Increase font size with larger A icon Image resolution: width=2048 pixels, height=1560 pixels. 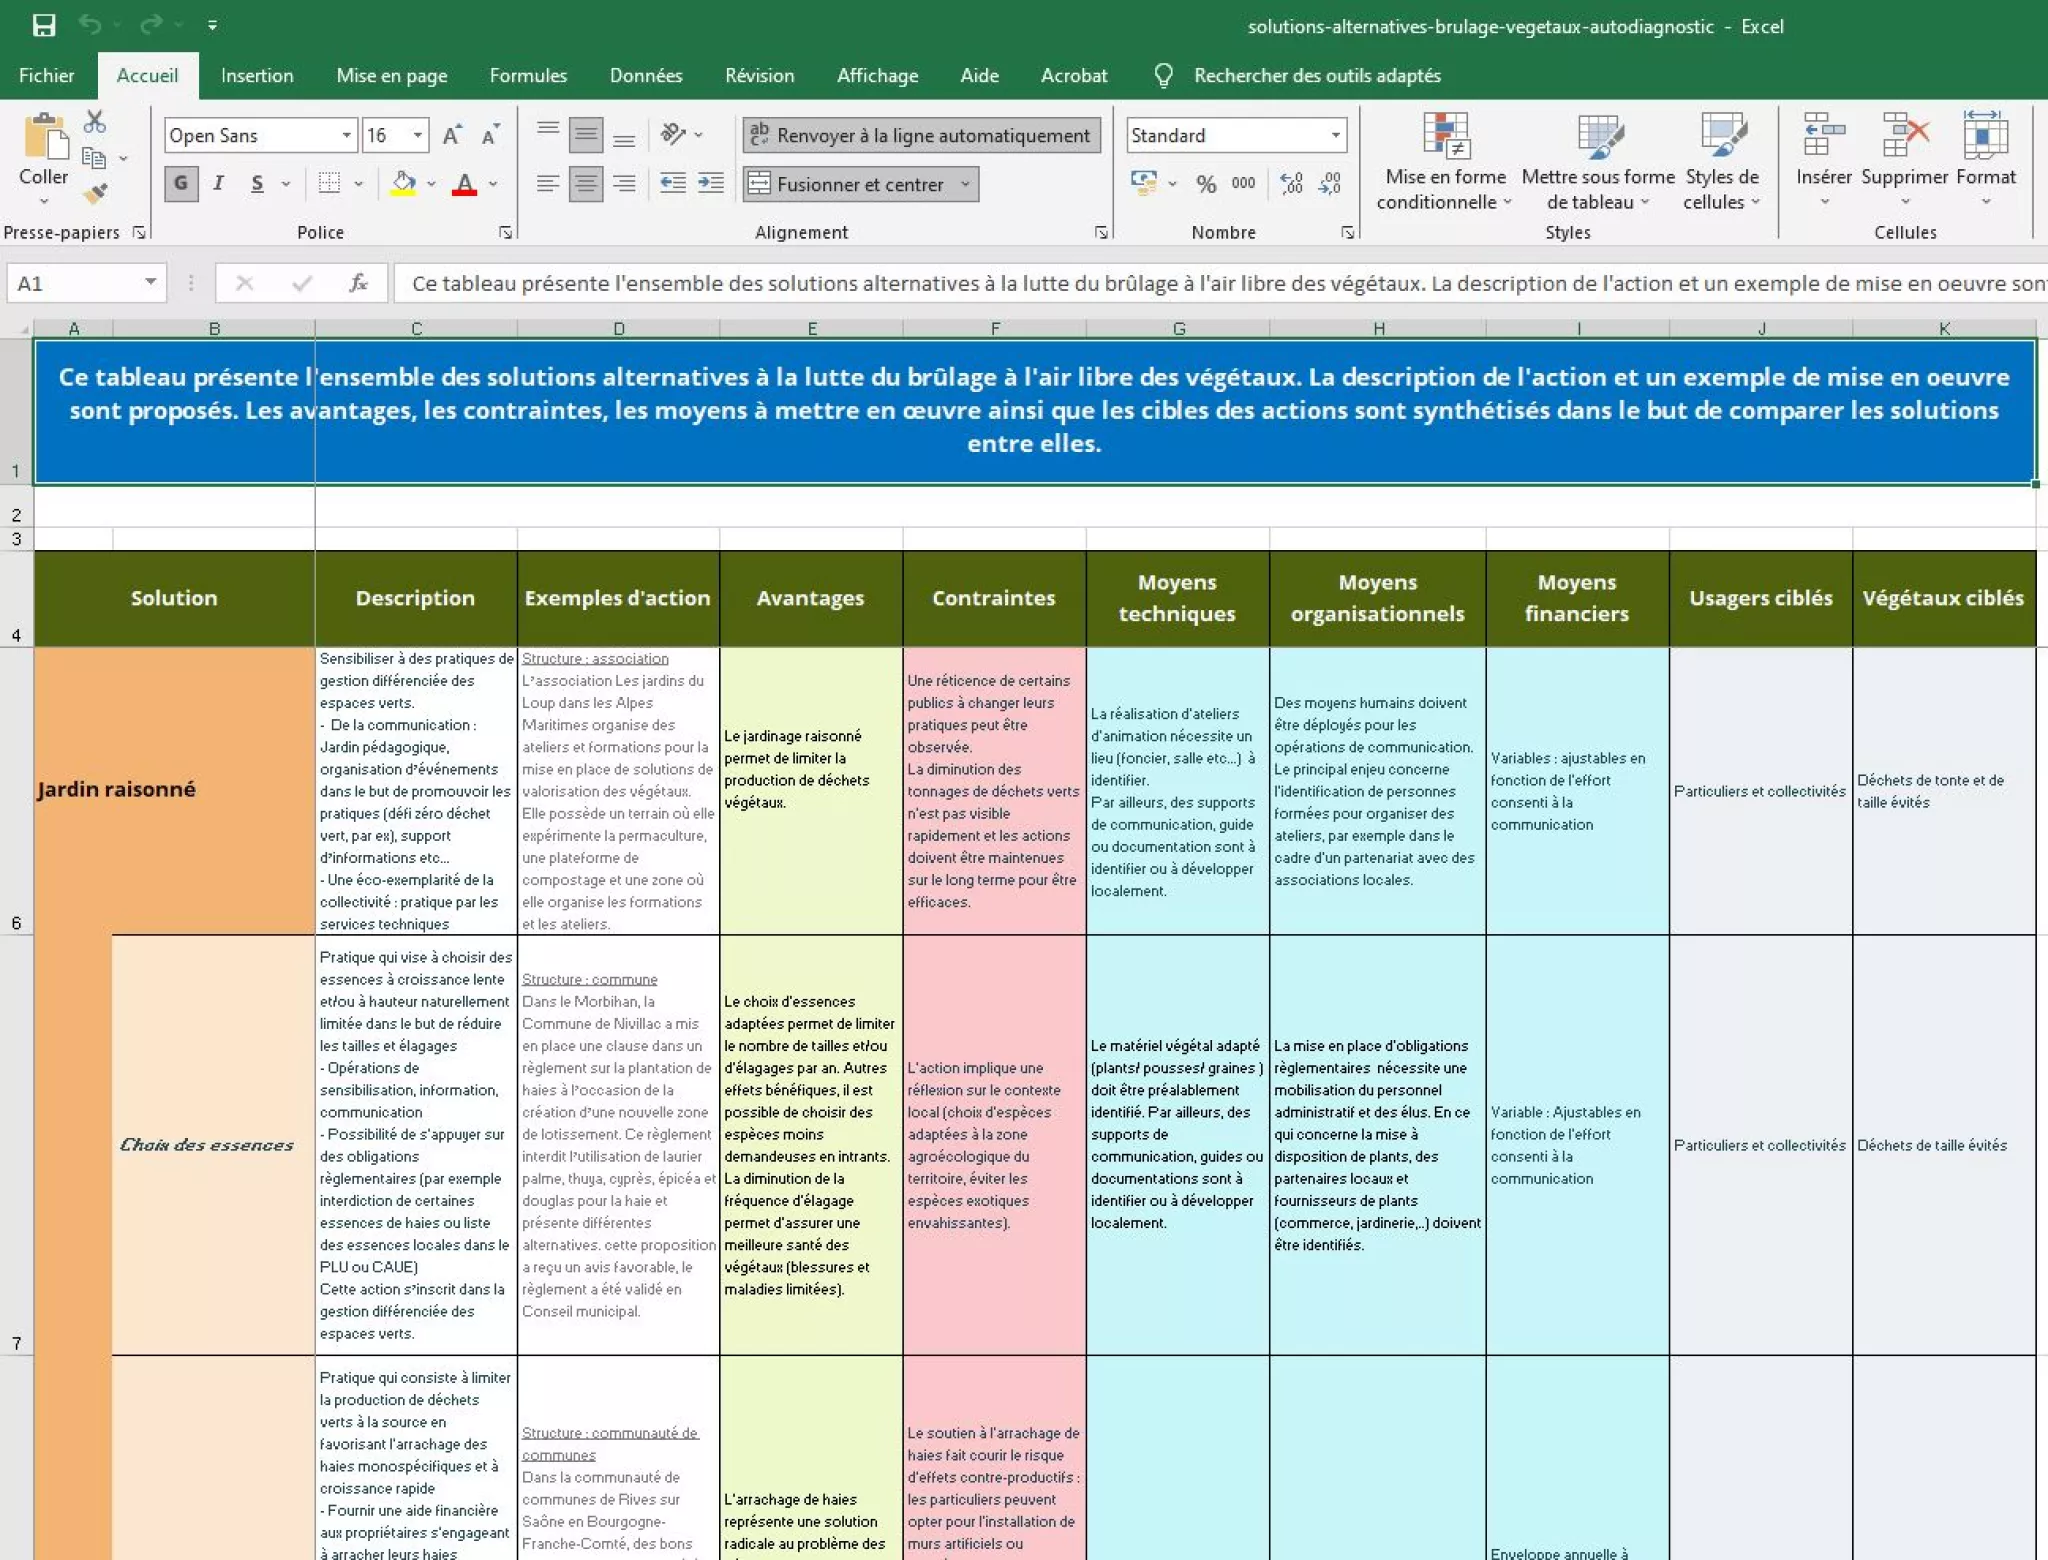point(452,136)
